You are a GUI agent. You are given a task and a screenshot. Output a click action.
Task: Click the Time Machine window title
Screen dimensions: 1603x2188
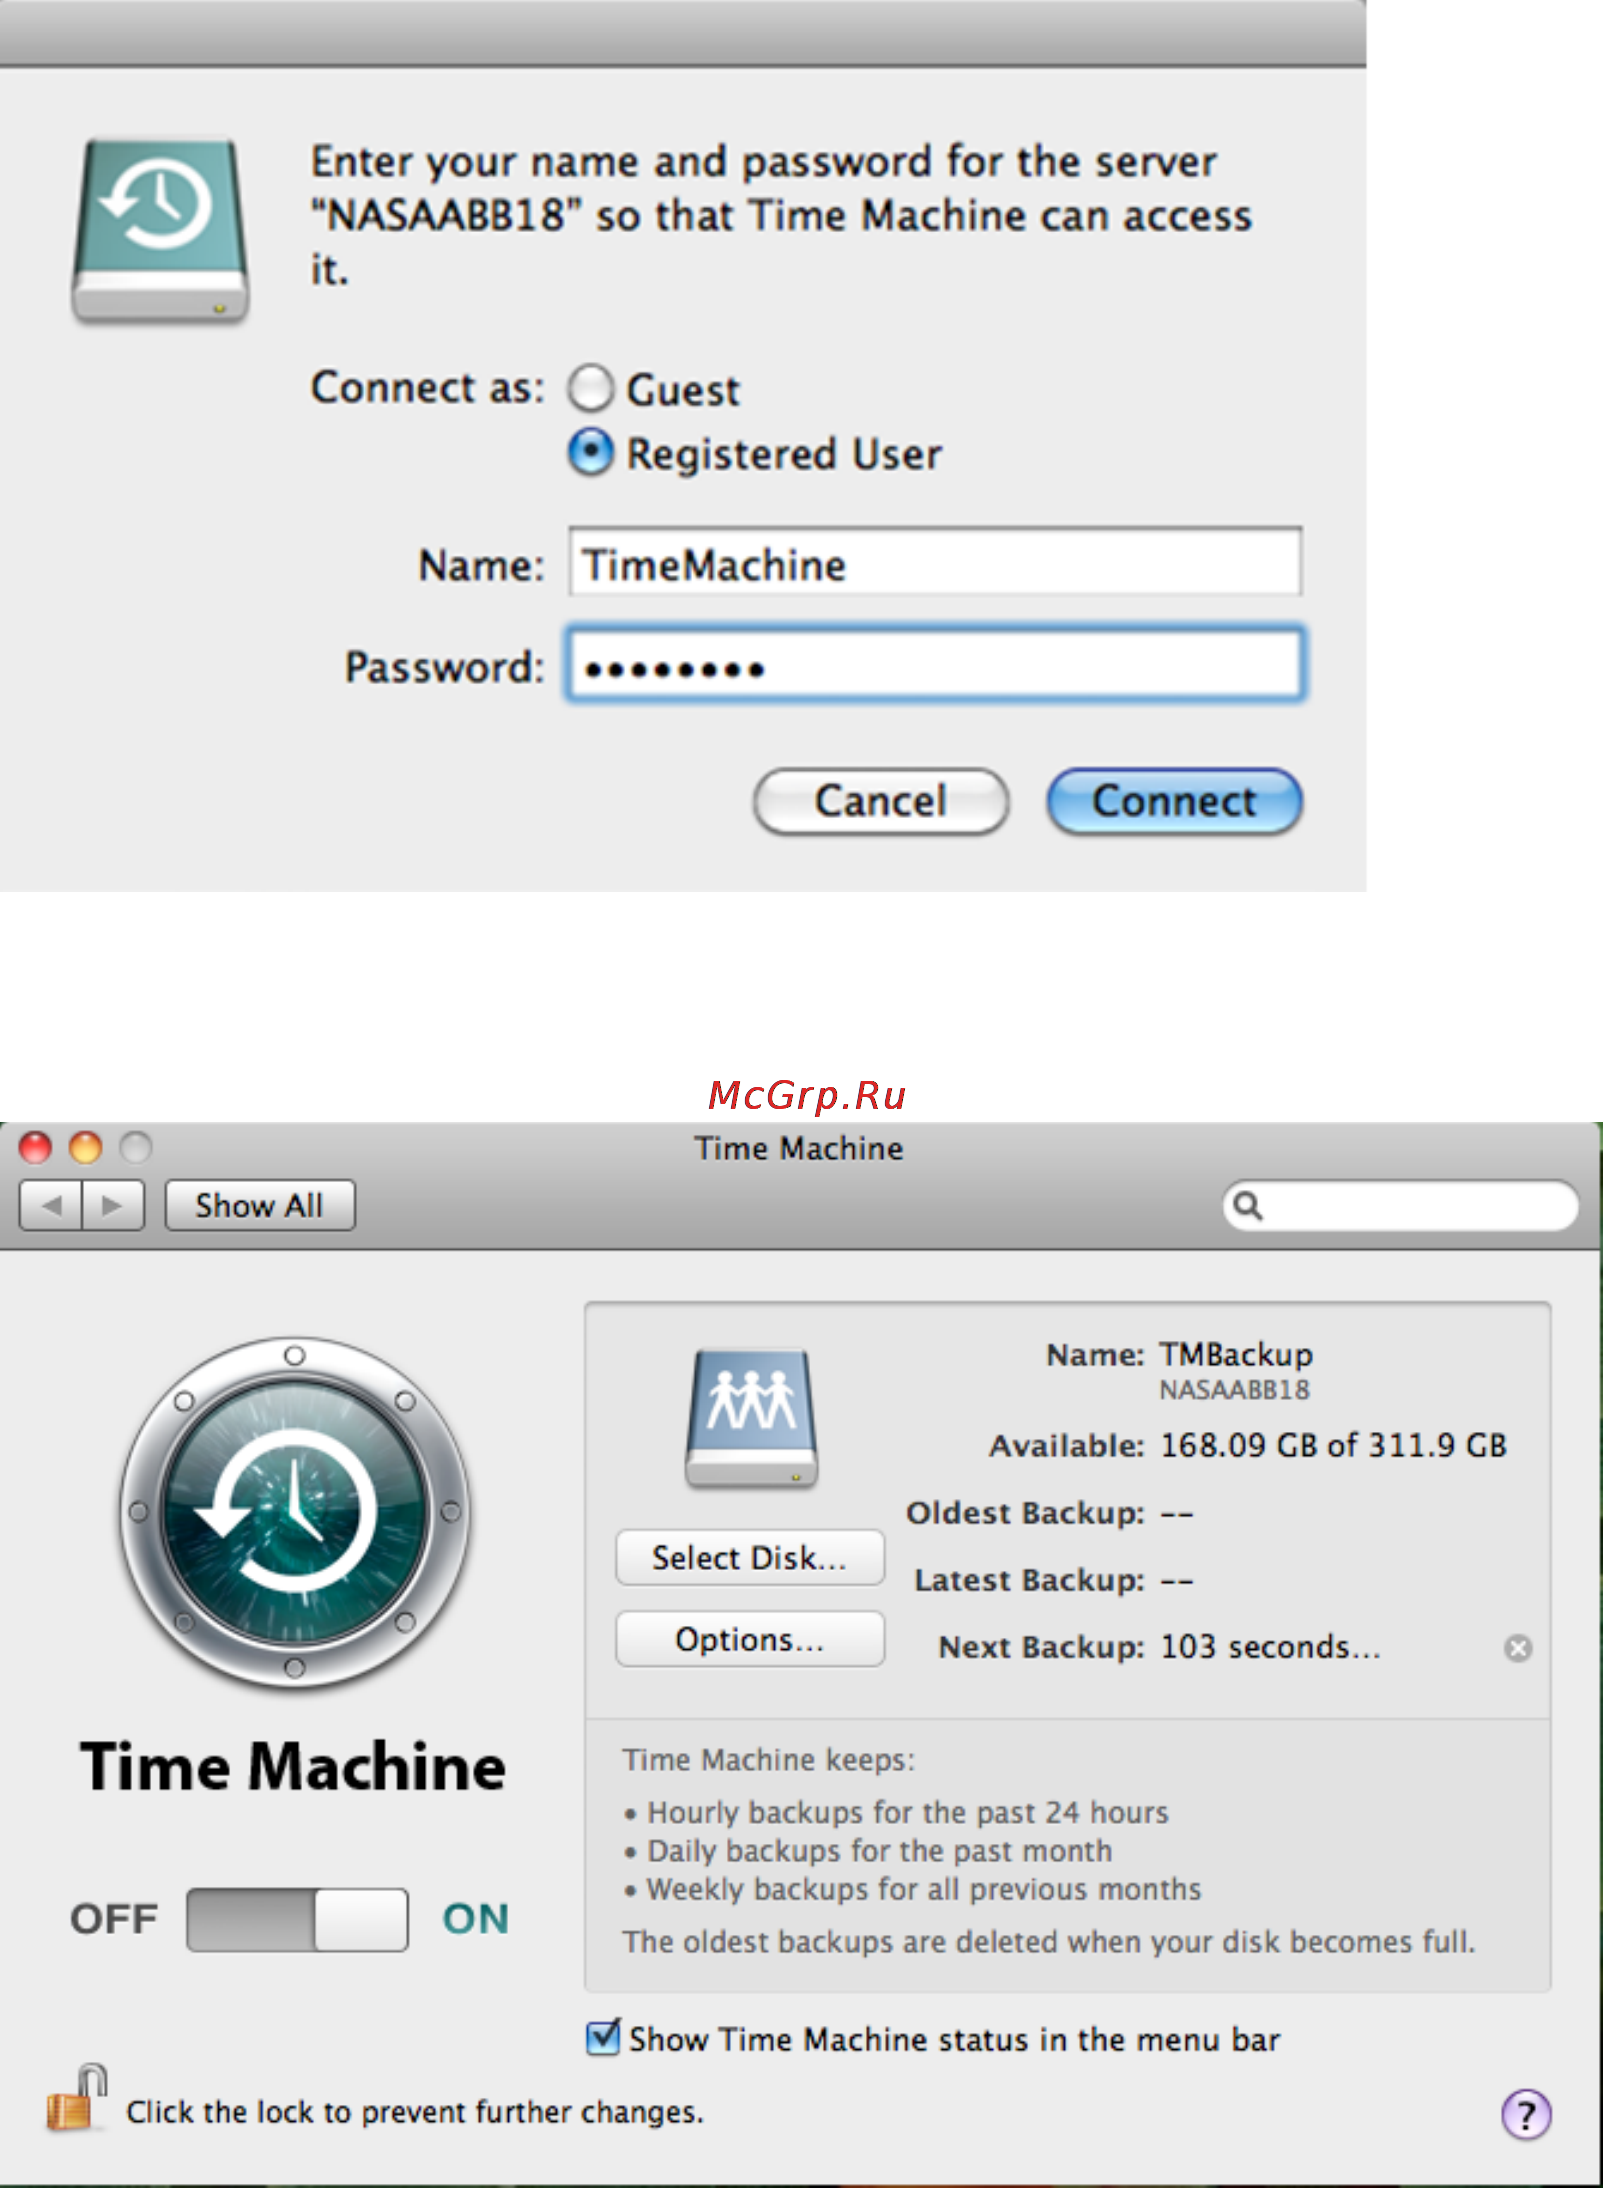[799, 1148]
